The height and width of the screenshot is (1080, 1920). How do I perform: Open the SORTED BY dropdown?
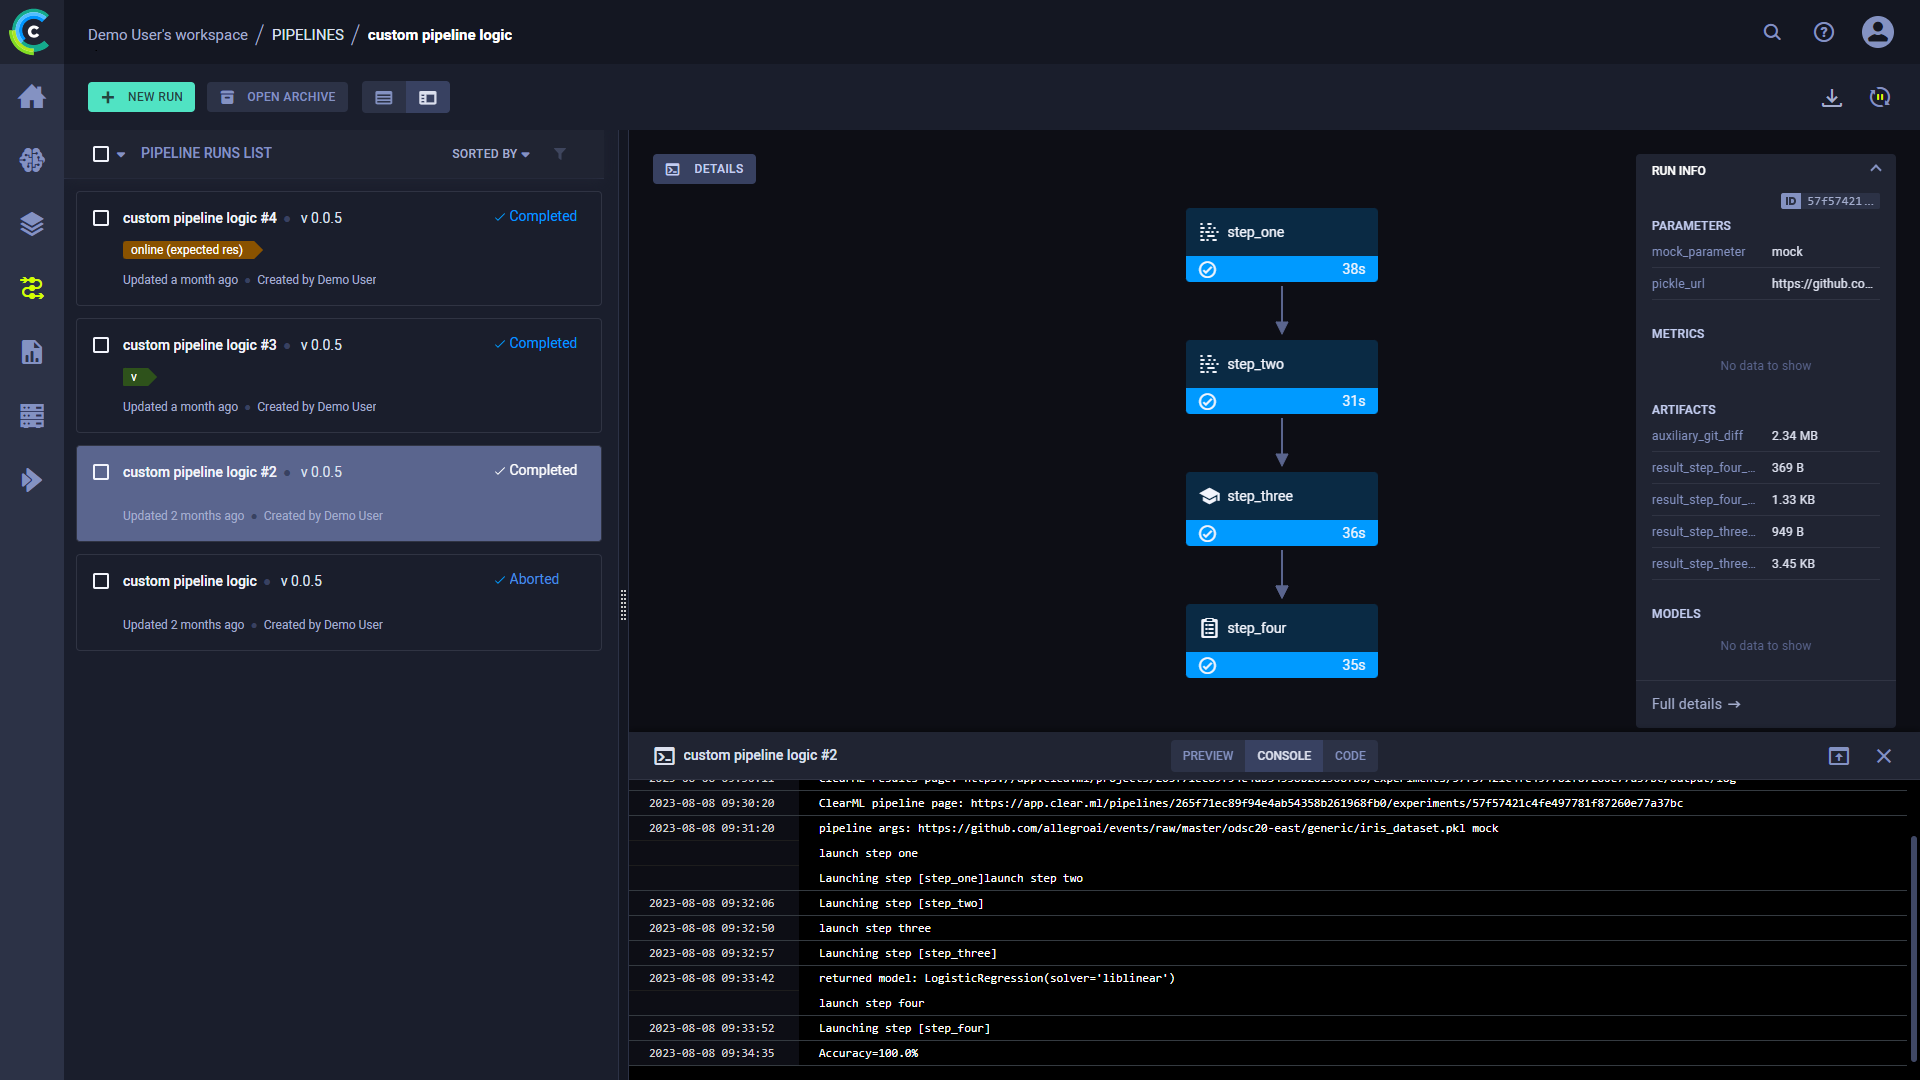(x=489, y=154)
